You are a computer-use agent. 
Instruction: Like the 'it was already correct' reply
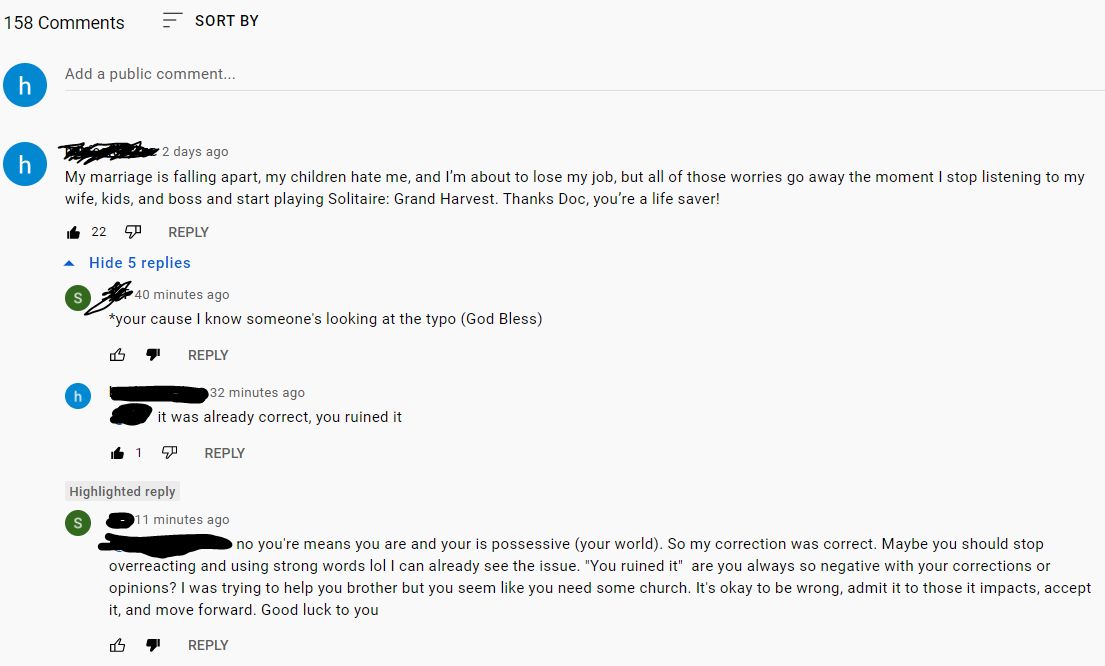[x=117, y=453]
